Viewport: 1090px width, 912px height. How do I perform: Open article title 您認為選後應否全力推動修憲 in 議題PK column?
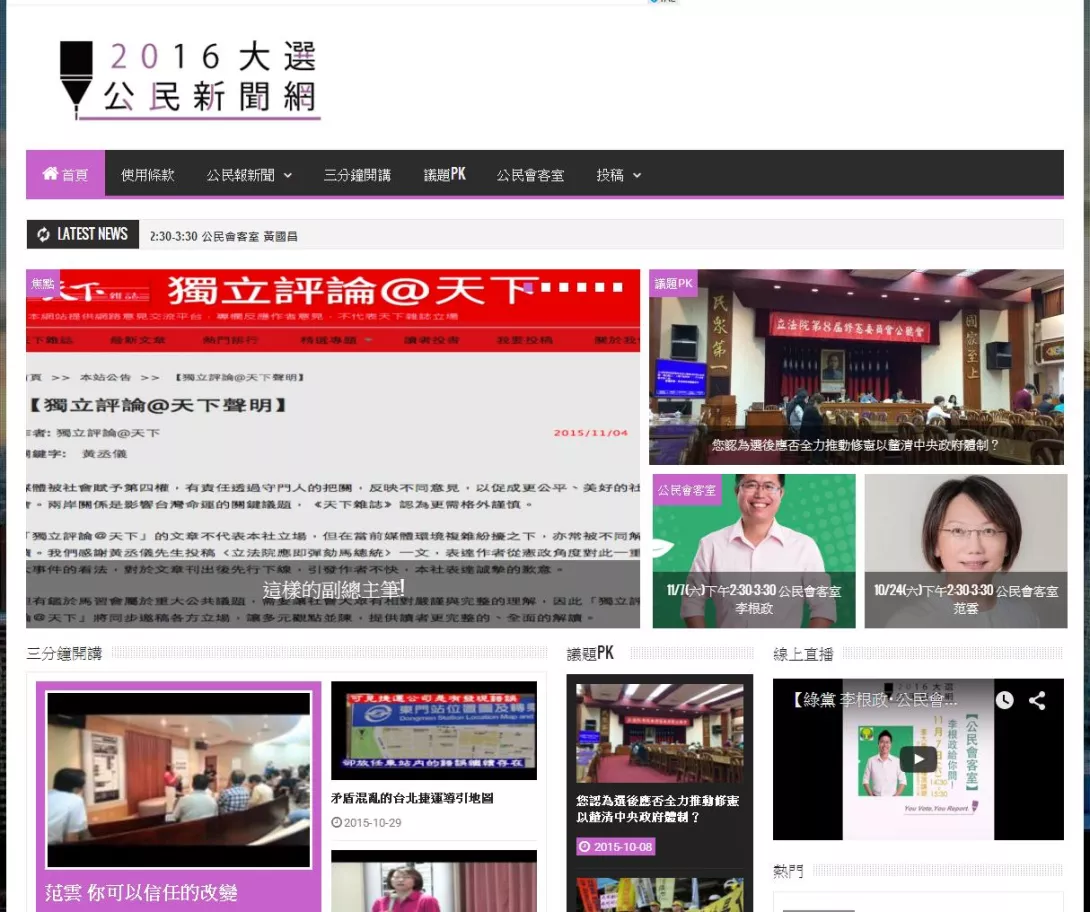coord(658,808)
